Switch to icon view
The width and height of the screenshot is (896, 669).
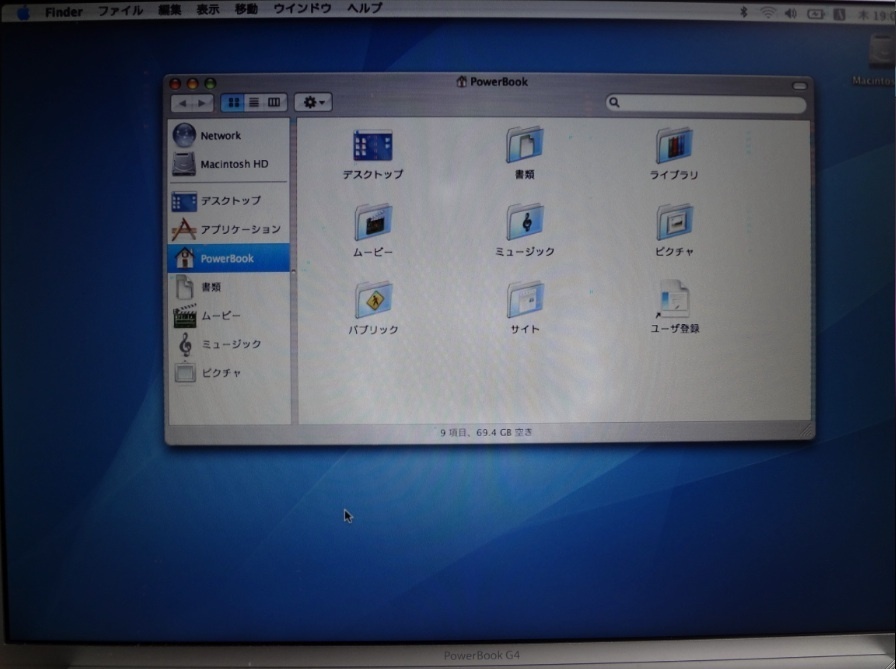coord(233,102)
